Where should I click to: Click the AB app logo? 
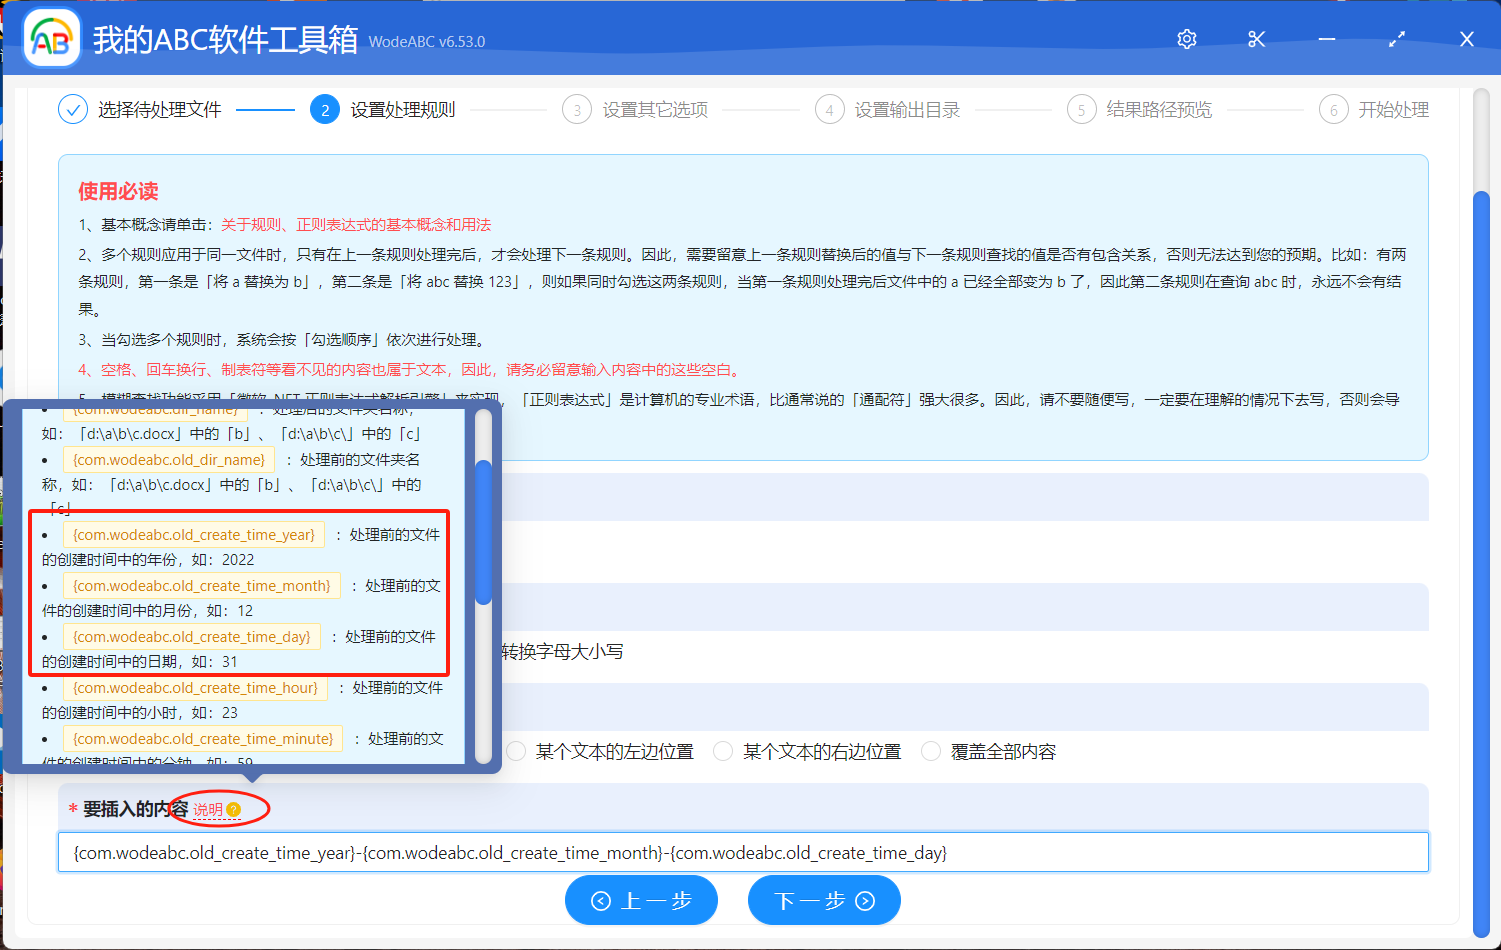(x=52, y=39)
